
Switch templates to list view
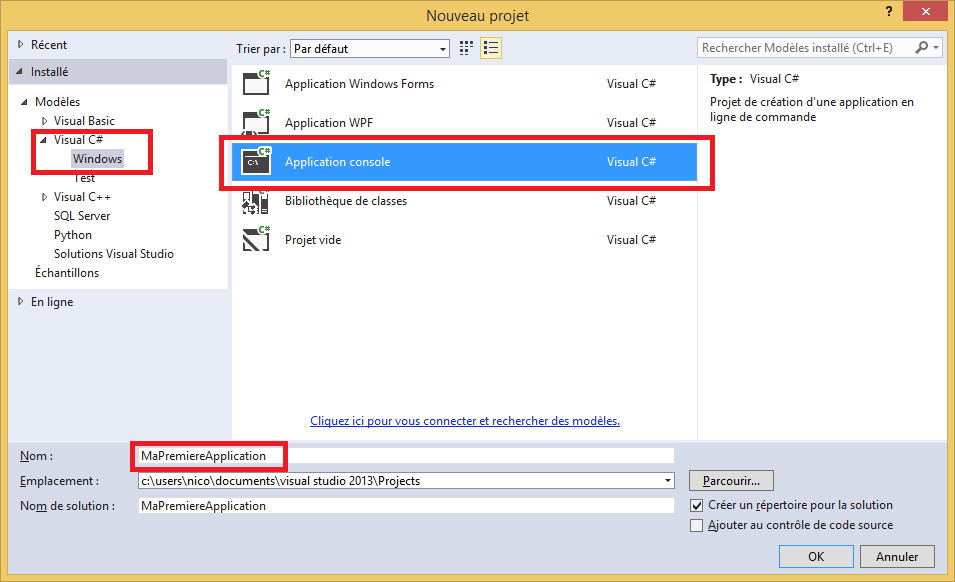pyautogui.click(x=491, y=48)
